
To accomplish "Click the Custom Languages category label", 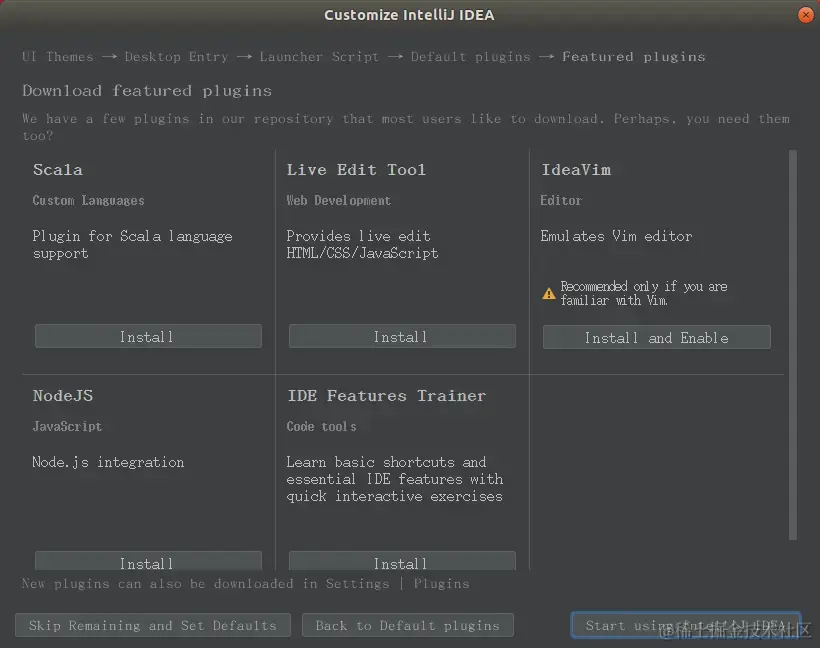I will coord(88,200).
